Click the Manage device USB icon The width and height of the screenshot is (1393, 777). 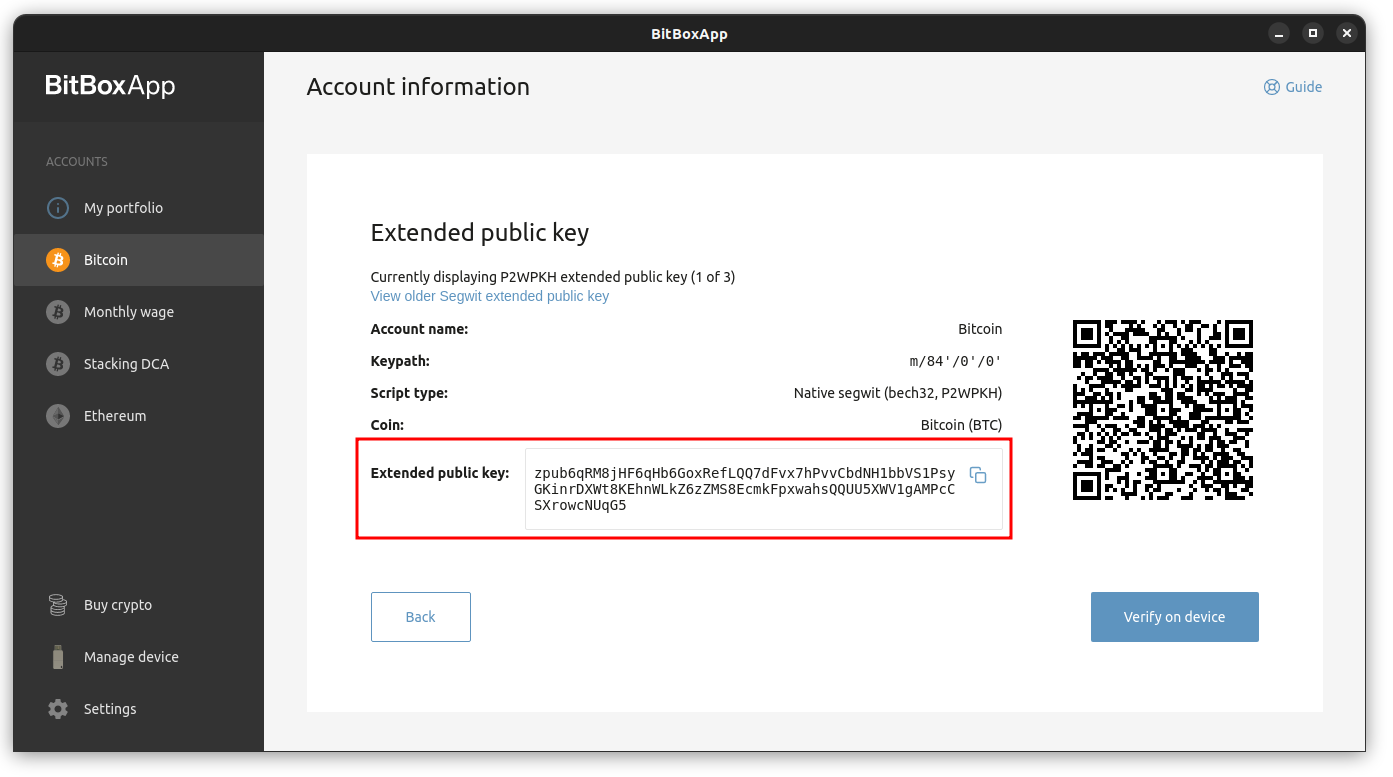point(58,657)
